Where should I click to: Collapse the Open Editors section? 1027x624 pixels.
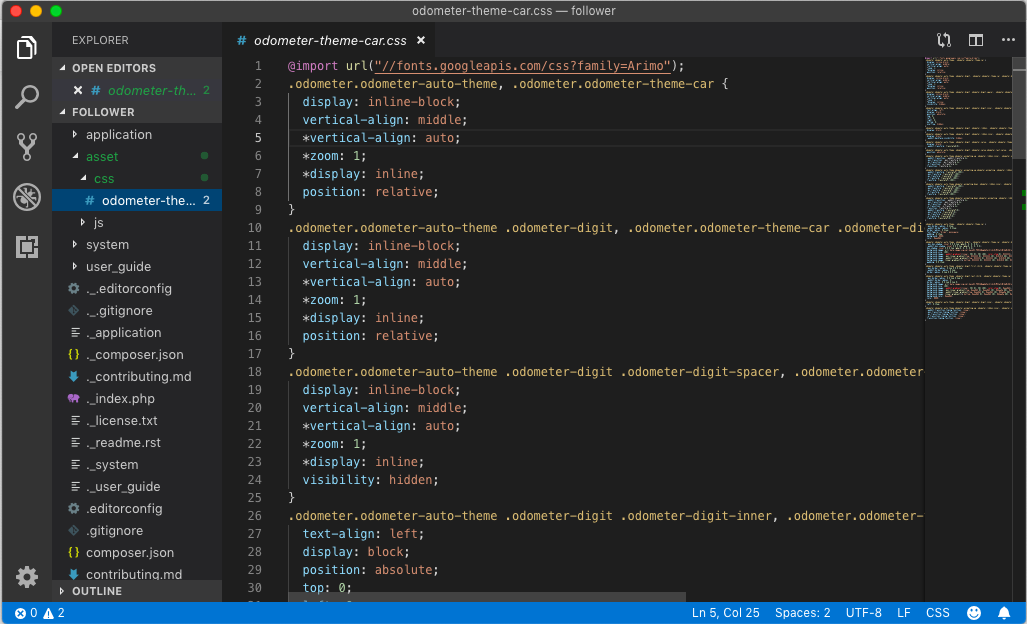point(137,68)
